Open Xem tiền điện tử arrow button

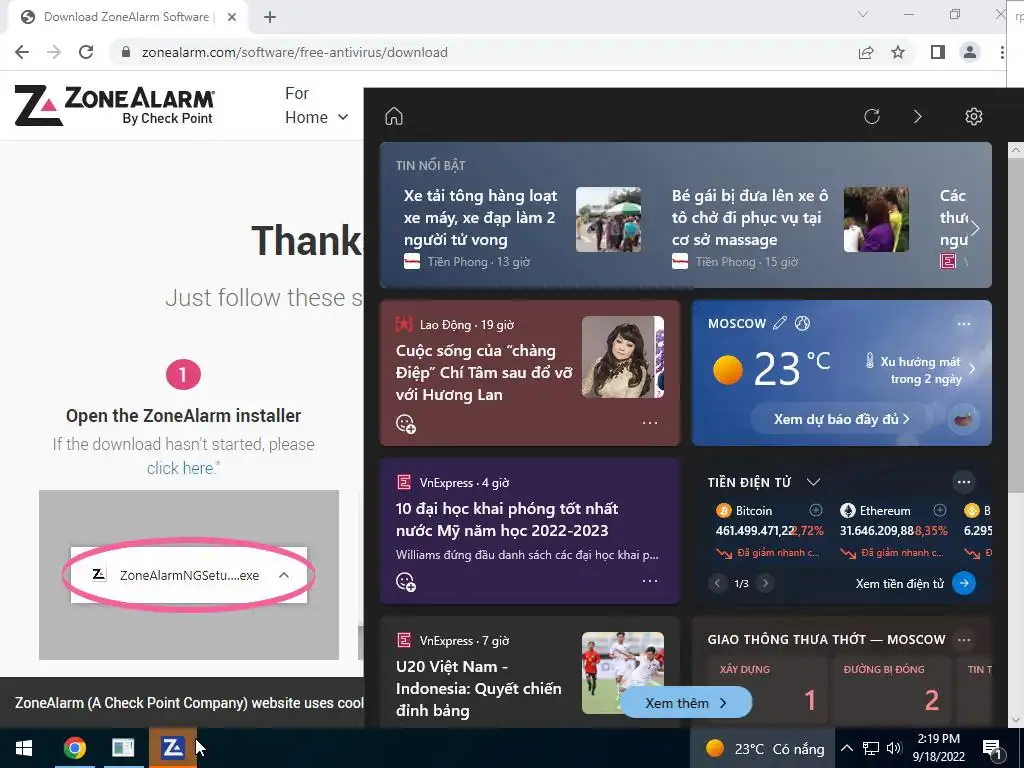point(964,583)
